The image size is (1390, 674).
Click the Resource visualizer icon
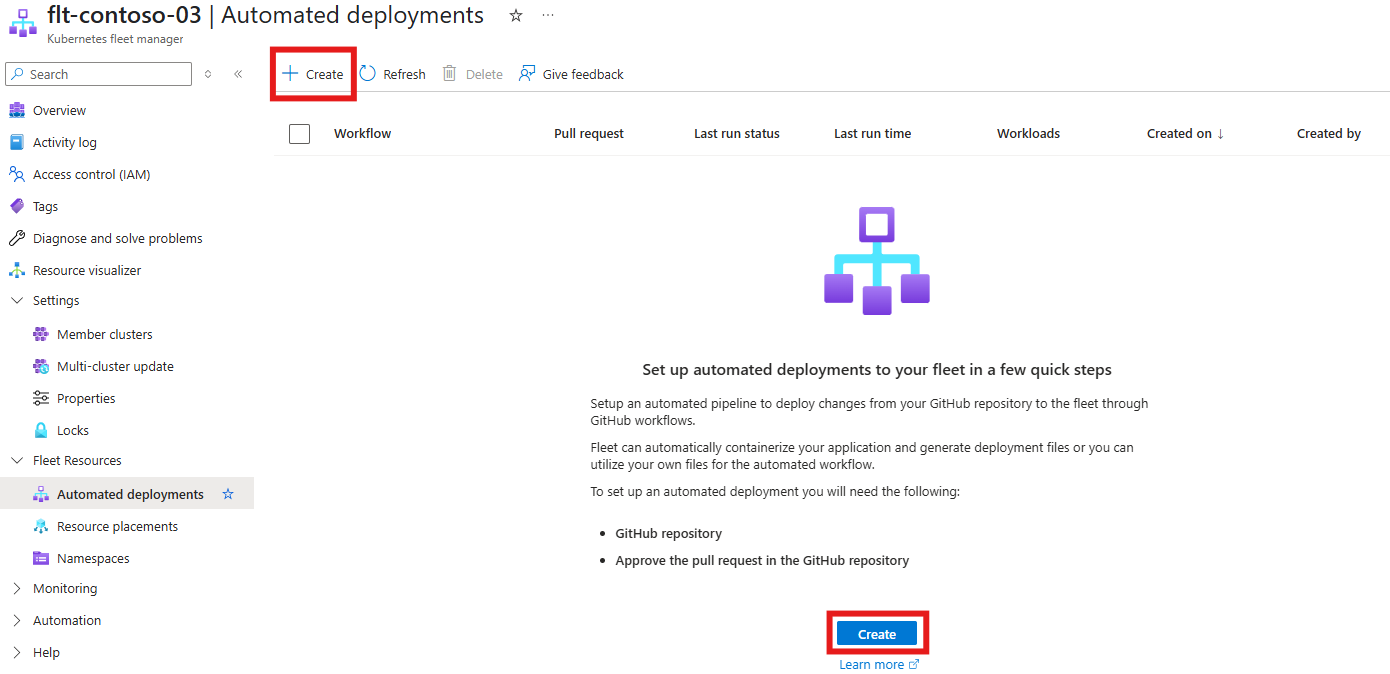[16, 270]
